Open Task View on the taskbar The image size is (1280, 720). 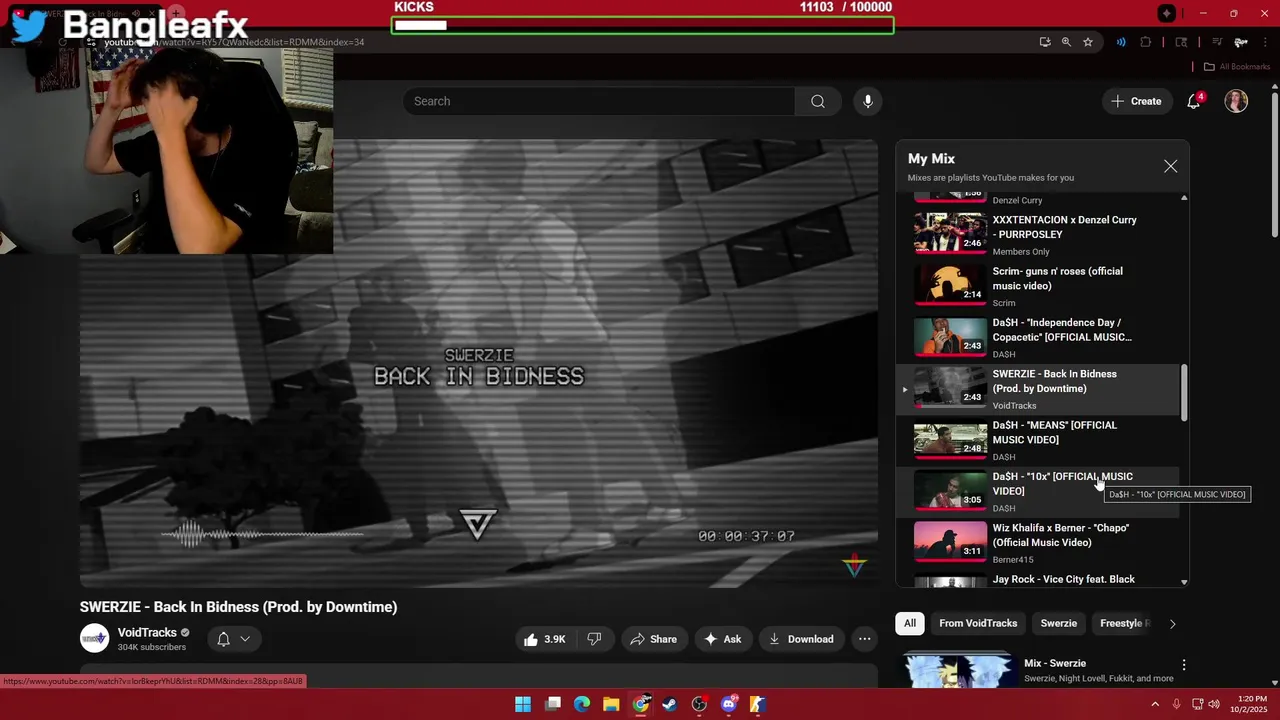pos(553,704)
